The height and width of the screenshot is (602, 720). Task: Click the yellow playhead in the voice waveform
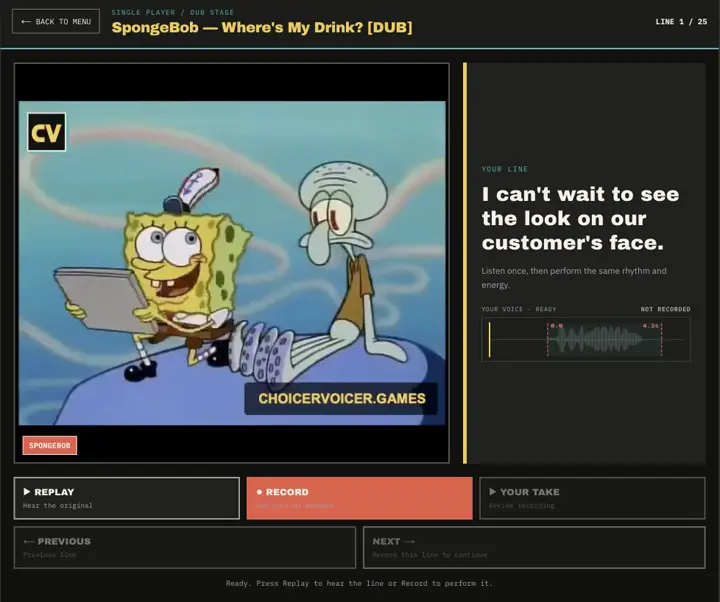pyautogui.click(x=489, y=339)
